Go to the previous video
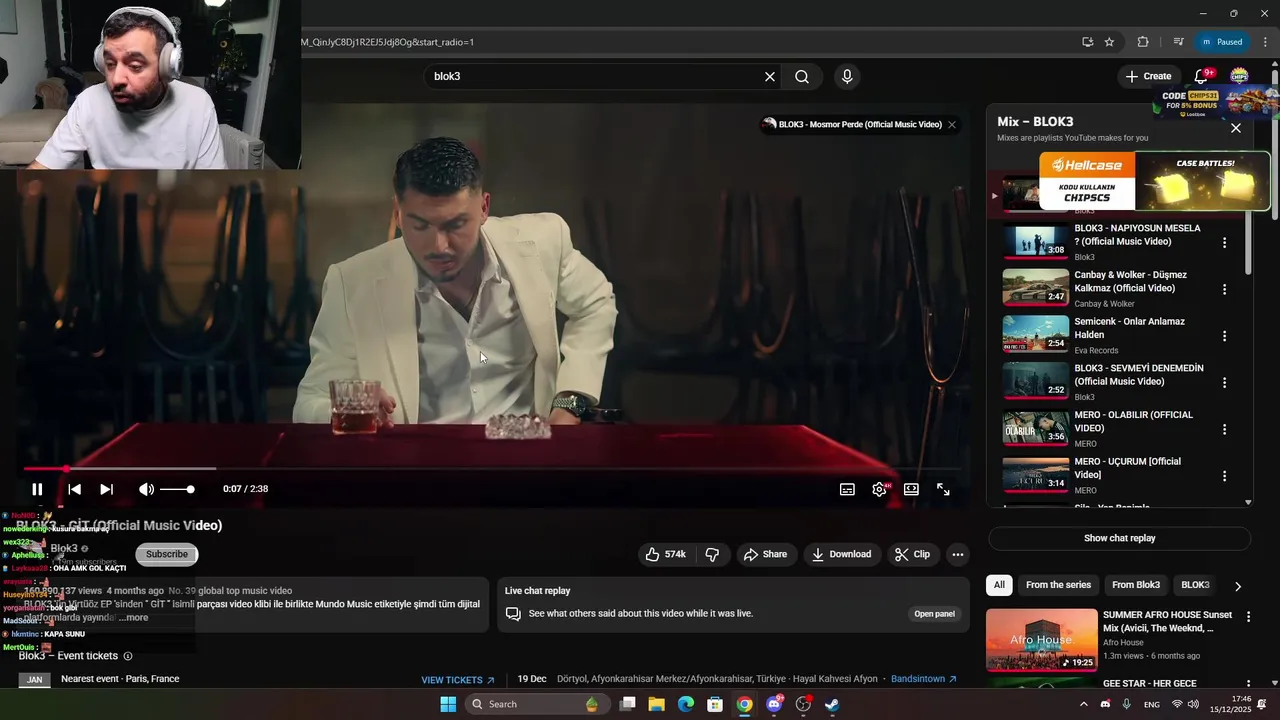The height and width of the screenshot is (720, 1280). click(x=74, y=489)
